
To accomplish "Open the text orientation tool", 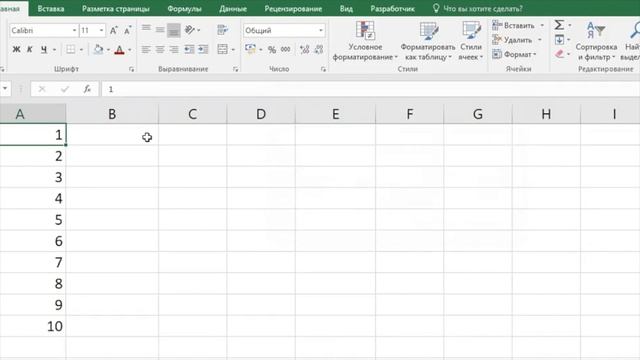I will point(190,29).
